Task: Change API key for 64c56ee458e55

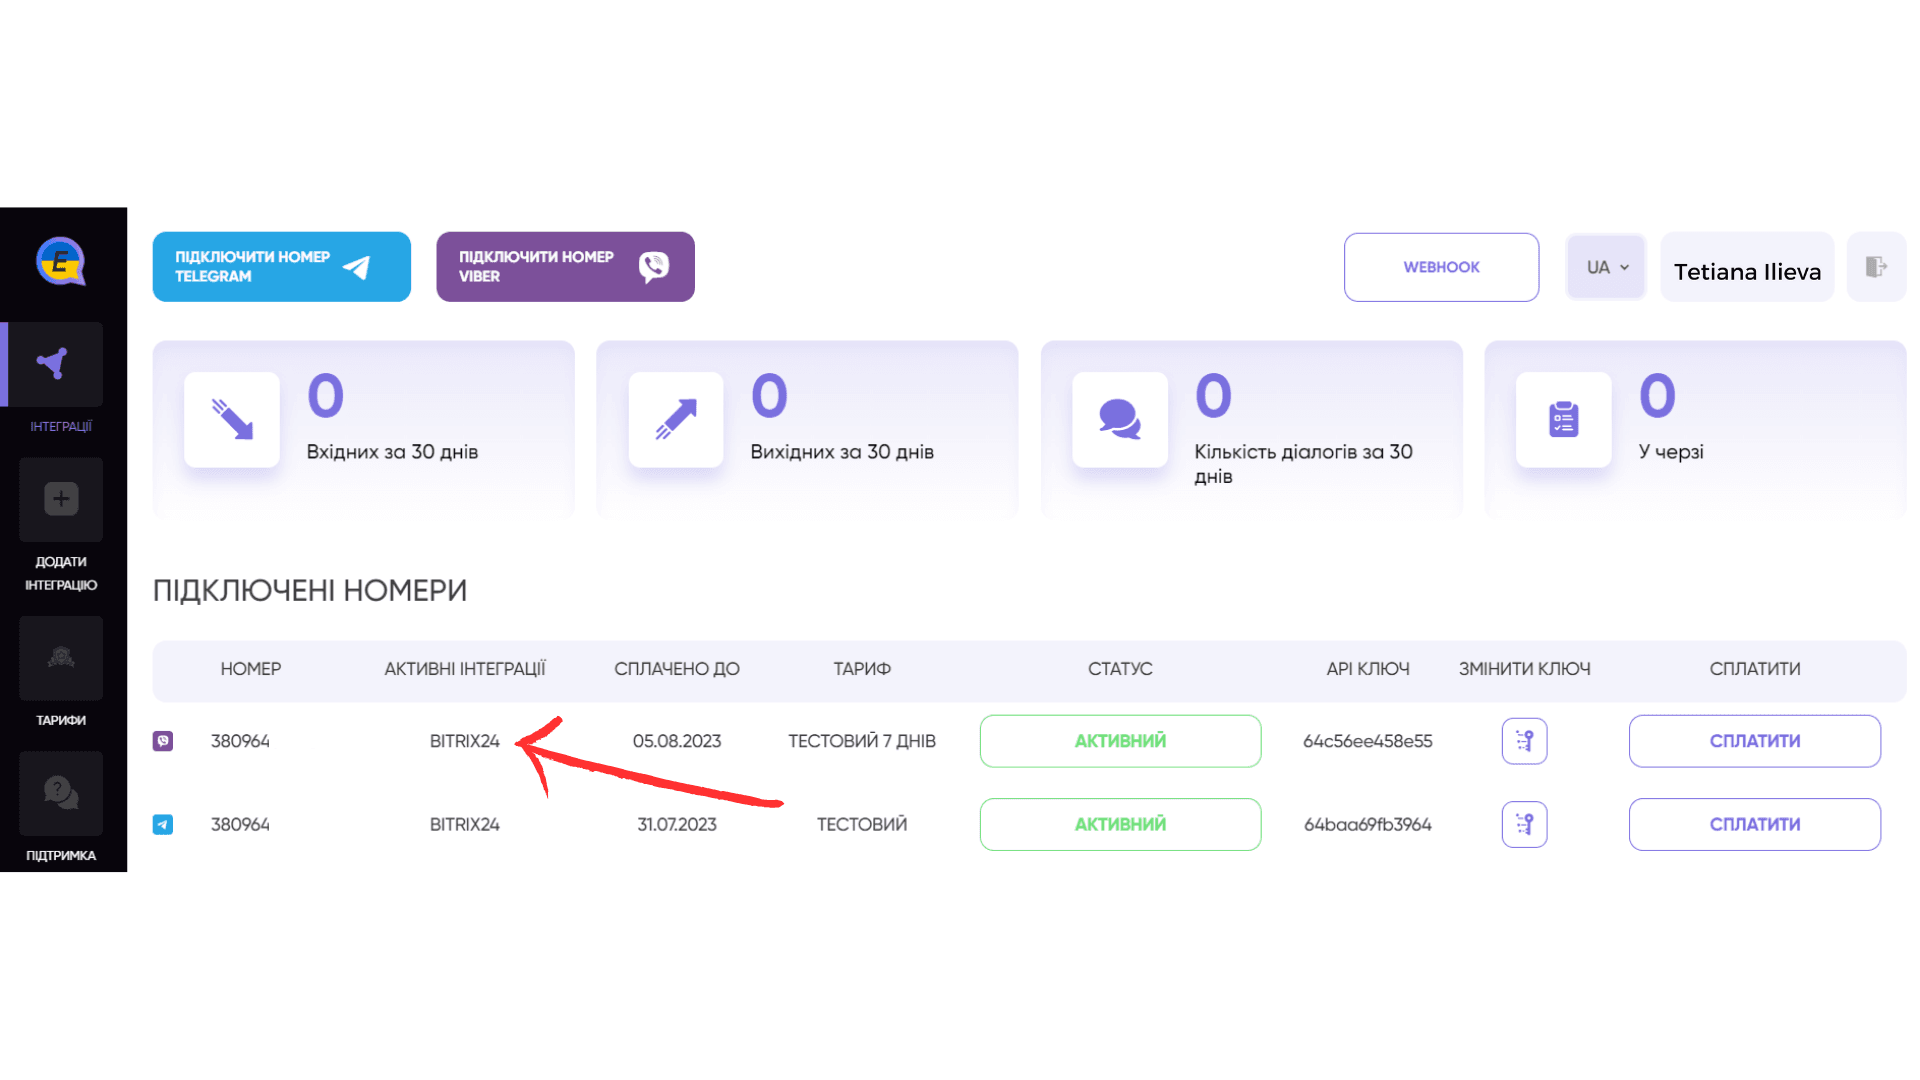Action: coord(1524,741)
